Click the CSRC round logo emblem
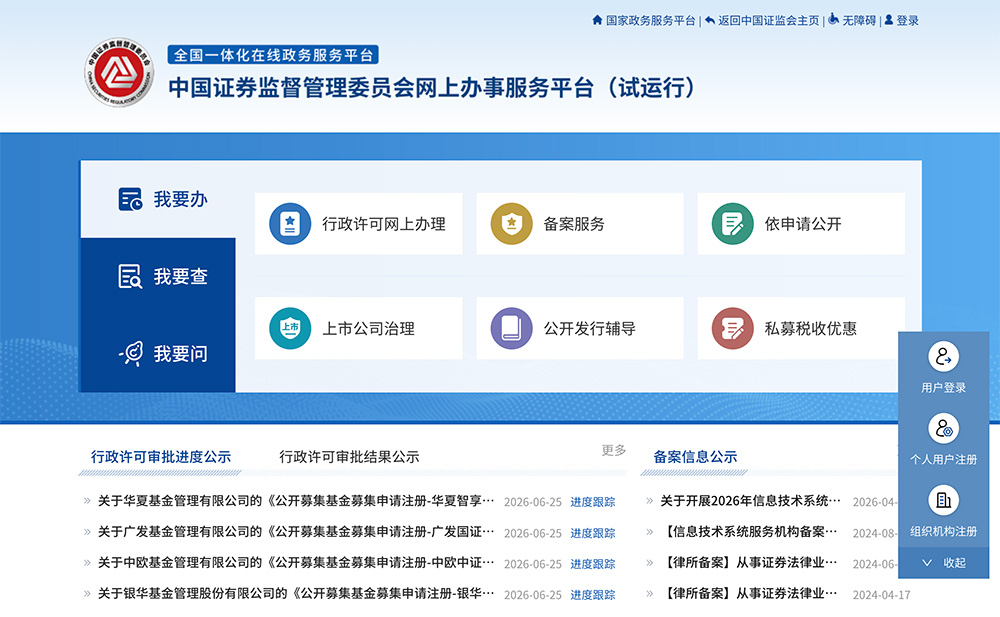Screen dimensions: 1000x617 point(119,72)
